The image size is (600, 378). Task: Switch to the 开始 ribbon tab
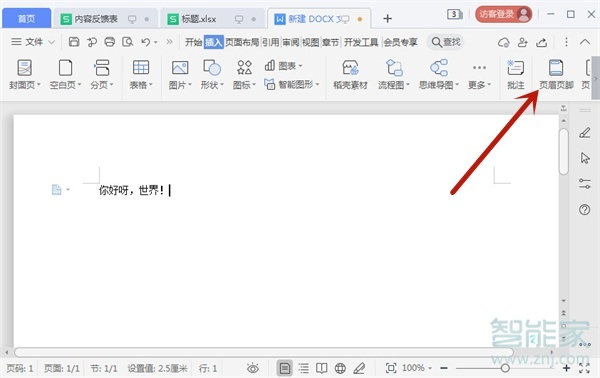tap(194, 42)
